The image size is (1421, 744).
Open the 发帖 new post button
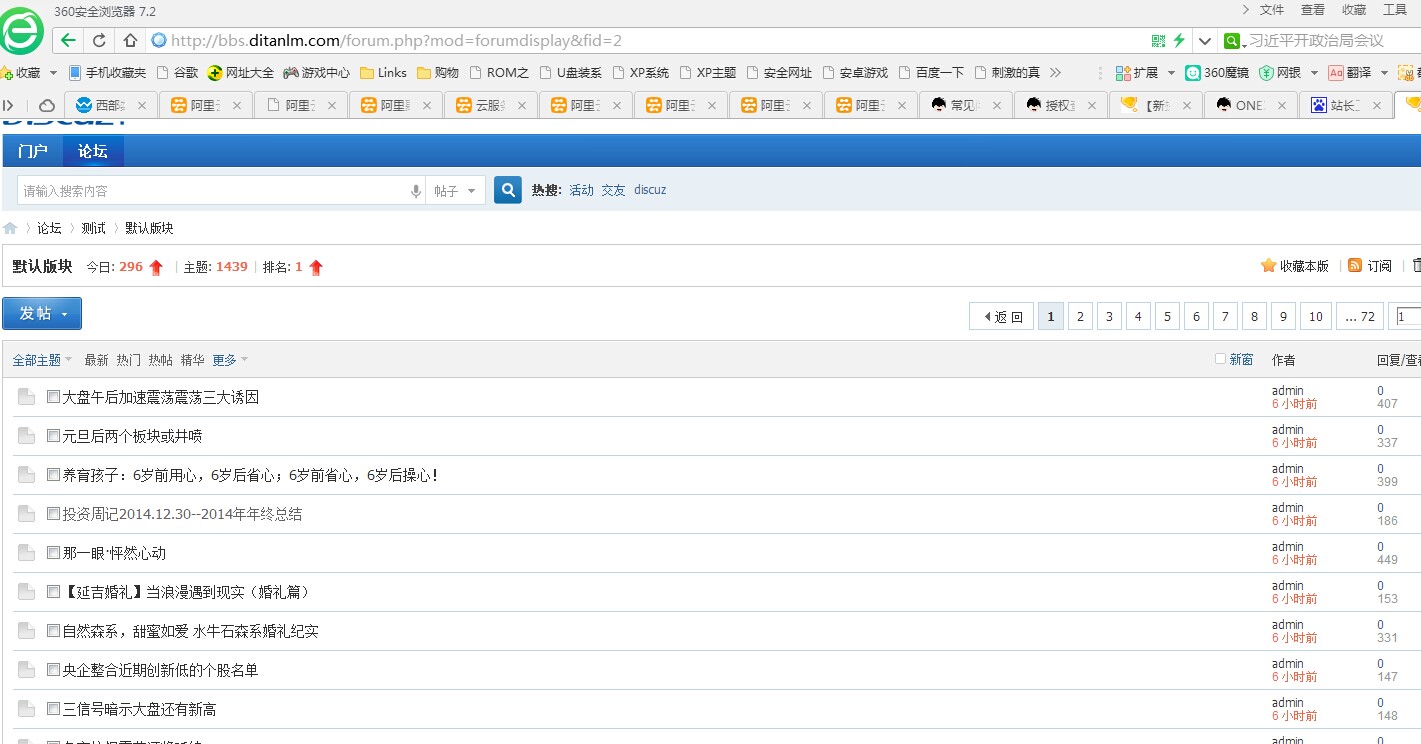point(42,314)
